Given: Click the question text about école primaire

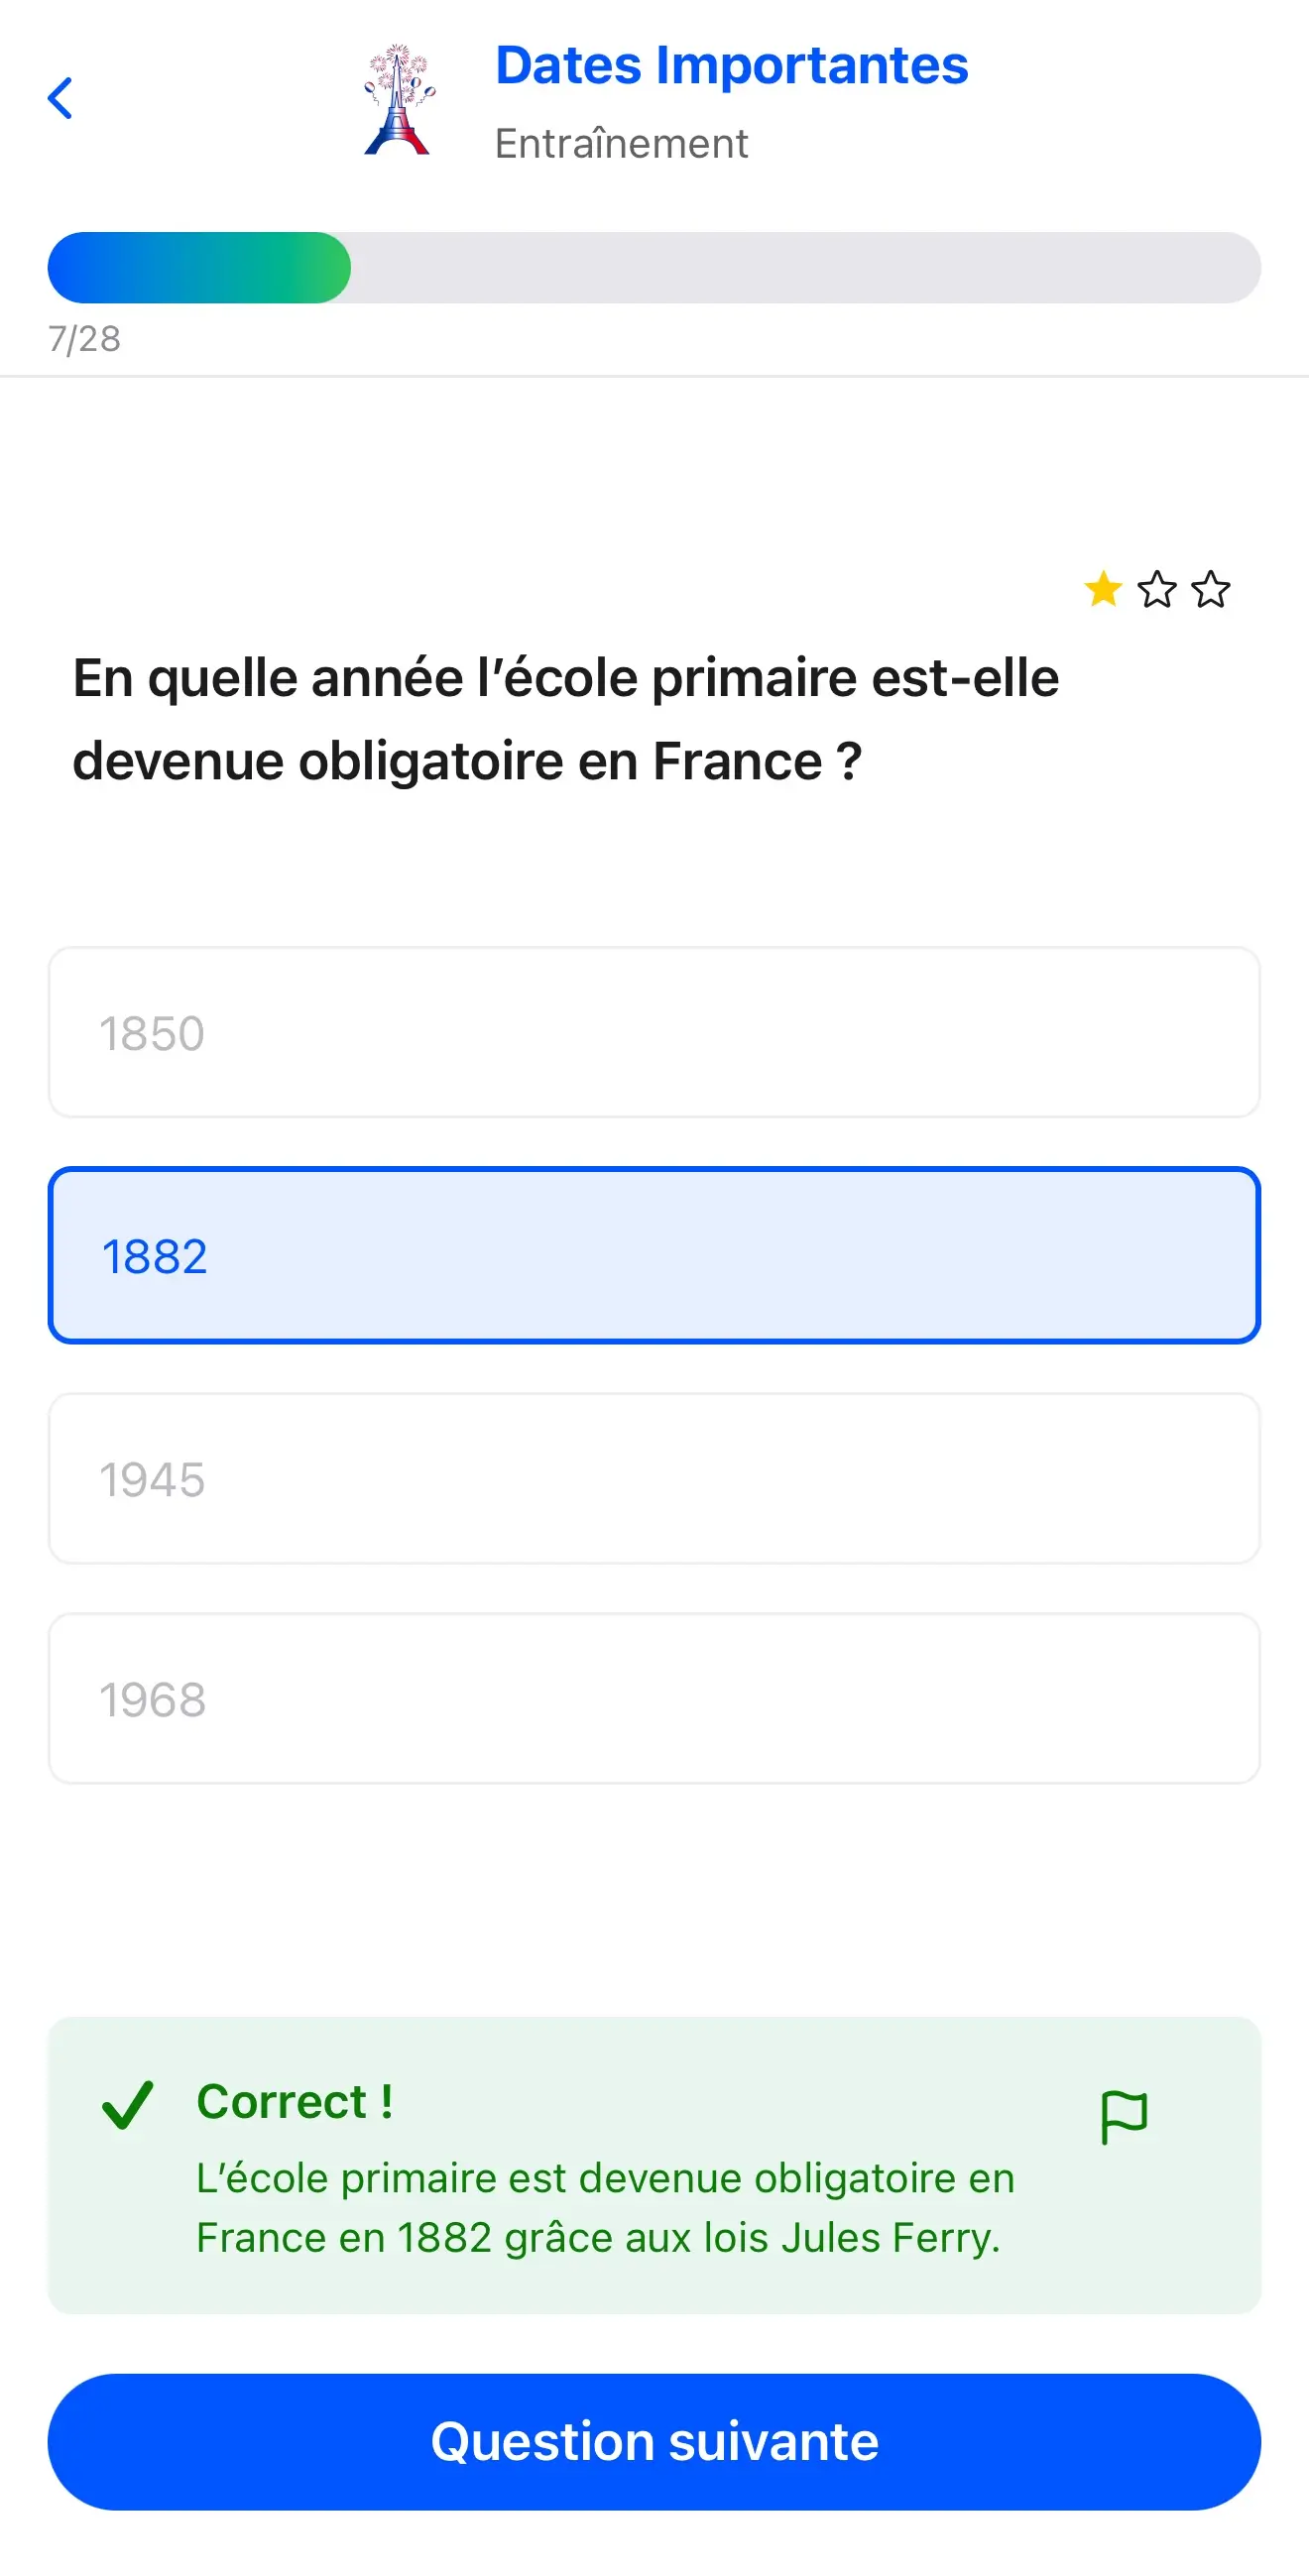Looking at the screenshot, I should pyautogui.click(x=566, y=717).
